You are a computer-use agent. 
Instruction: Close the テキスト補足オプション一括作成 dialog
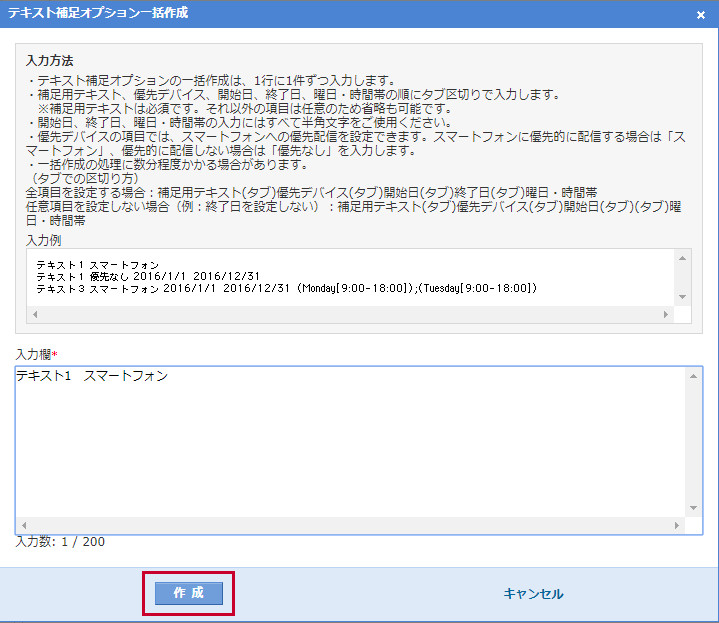pos(701,15)
